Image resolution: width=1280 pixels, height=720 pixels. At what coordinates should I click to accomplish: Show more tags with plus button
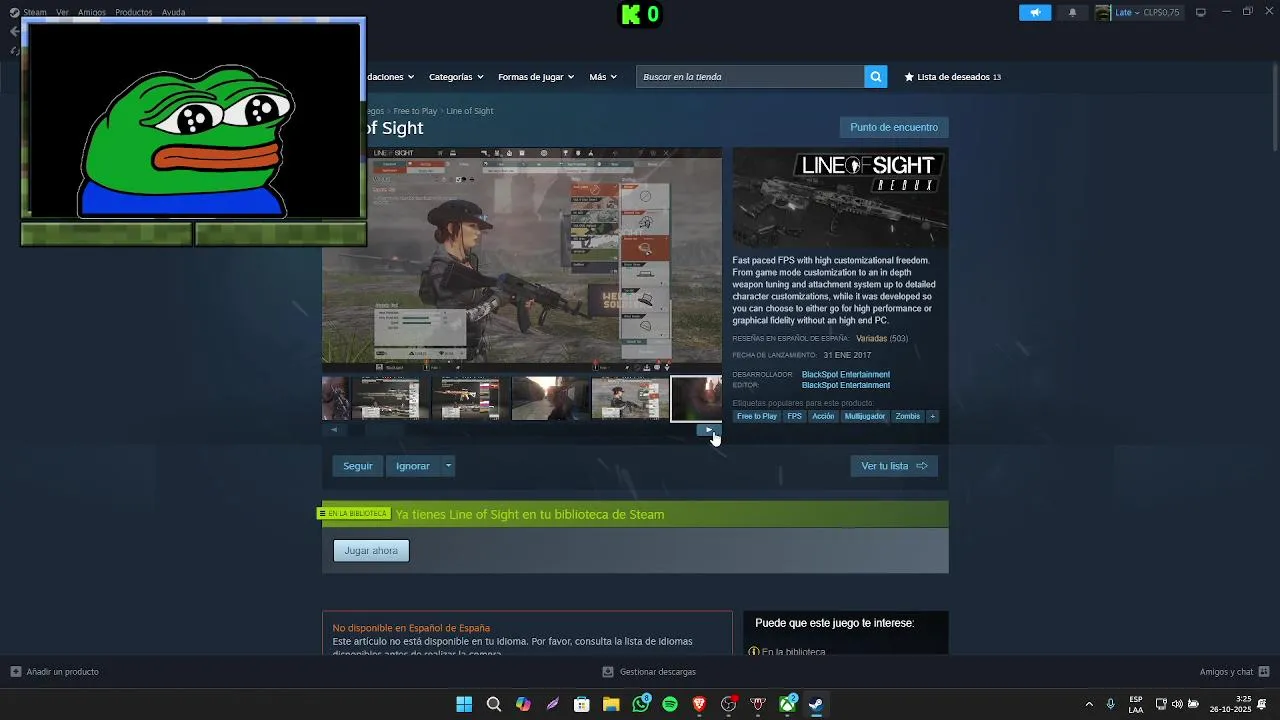tap(932, 416)
